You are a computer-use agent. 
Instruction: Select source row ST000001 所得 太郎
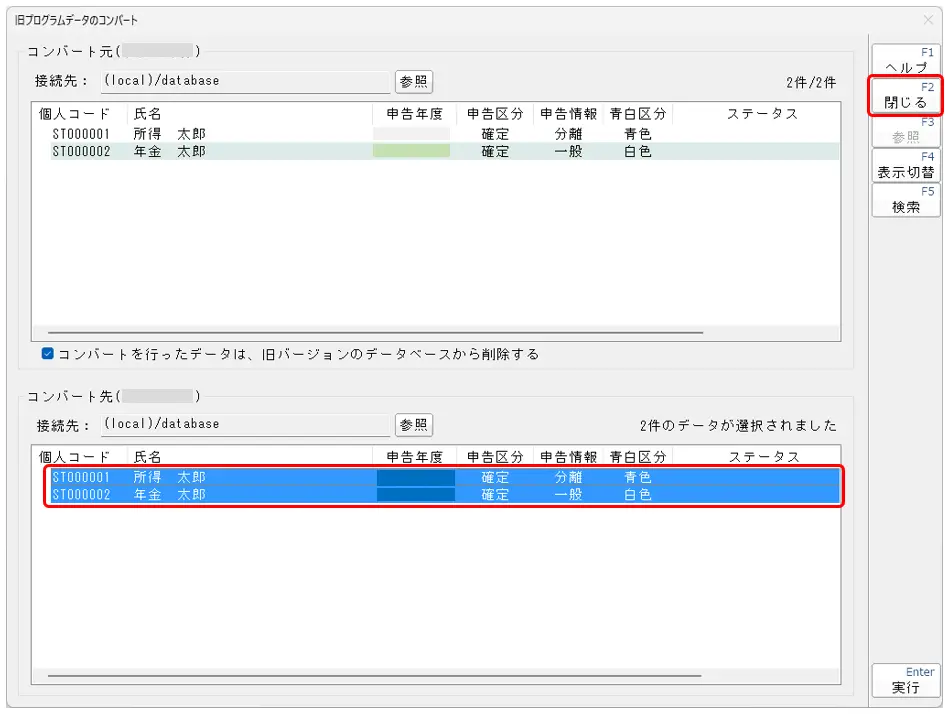tap(170, 133)
